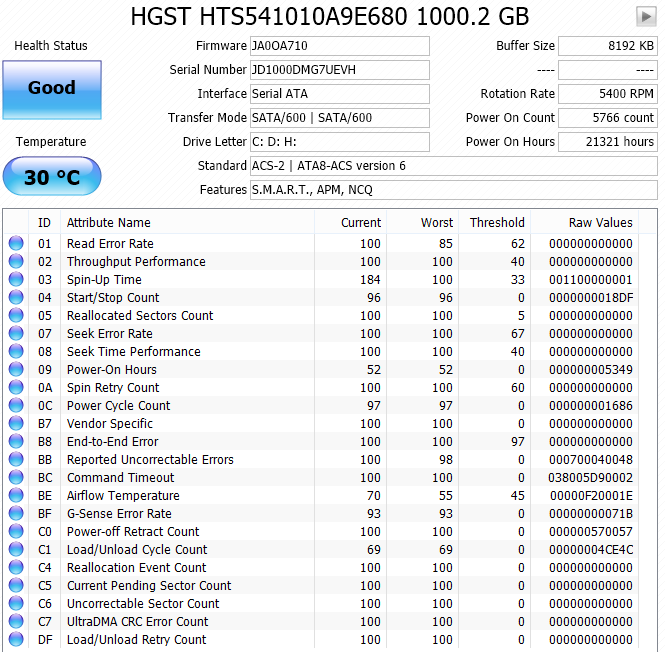The width and height of the screenshot is (665, 652).
Task: Click the 30 °C temperature indicator
Action: click(51, 177)
